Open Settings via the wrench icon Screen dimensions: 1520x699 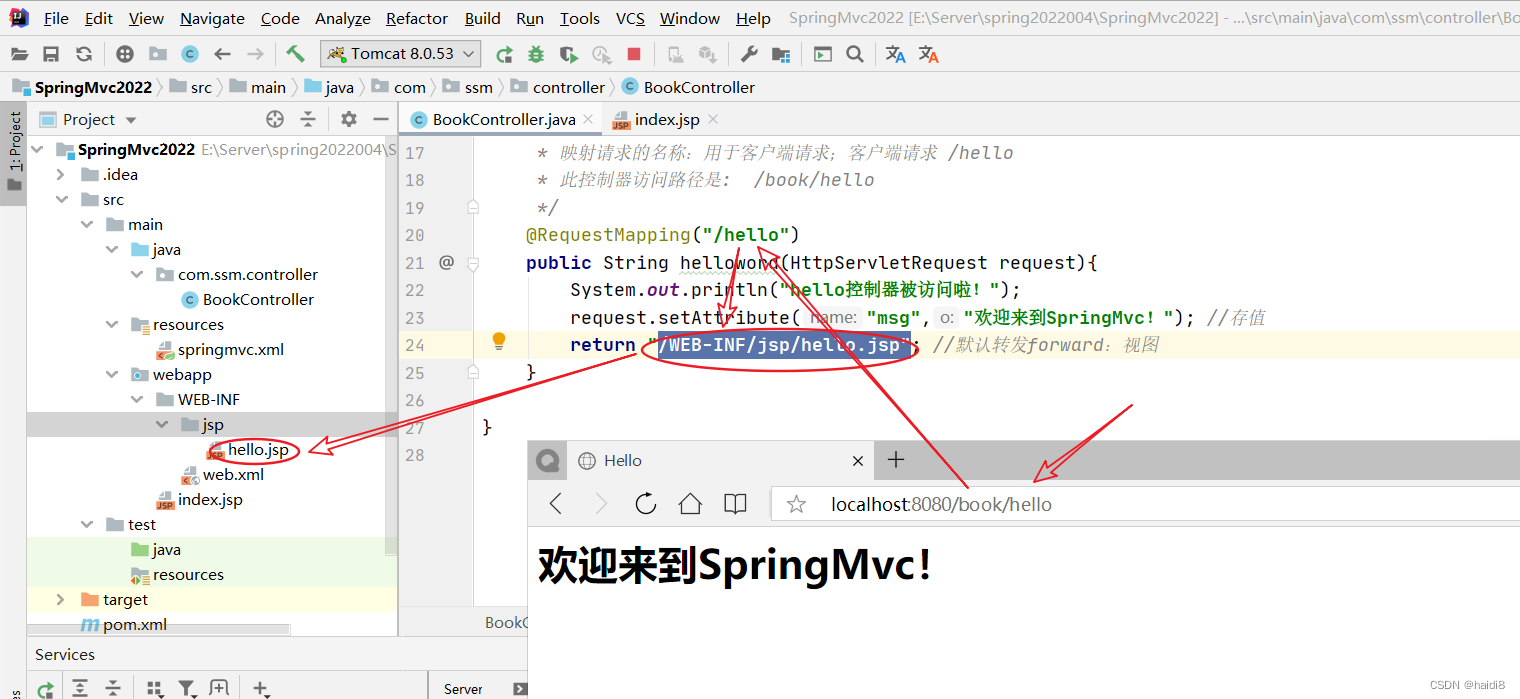click(749, 54)
